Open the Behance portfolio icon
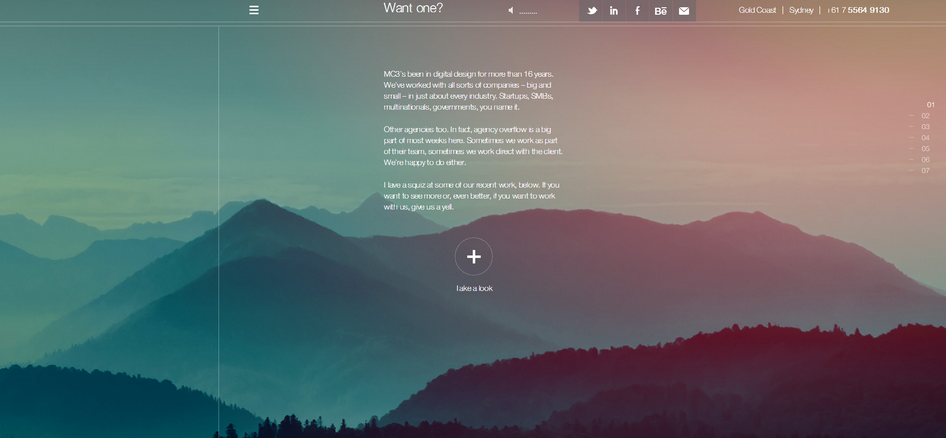The image size is (946, 438). point(660,11)
